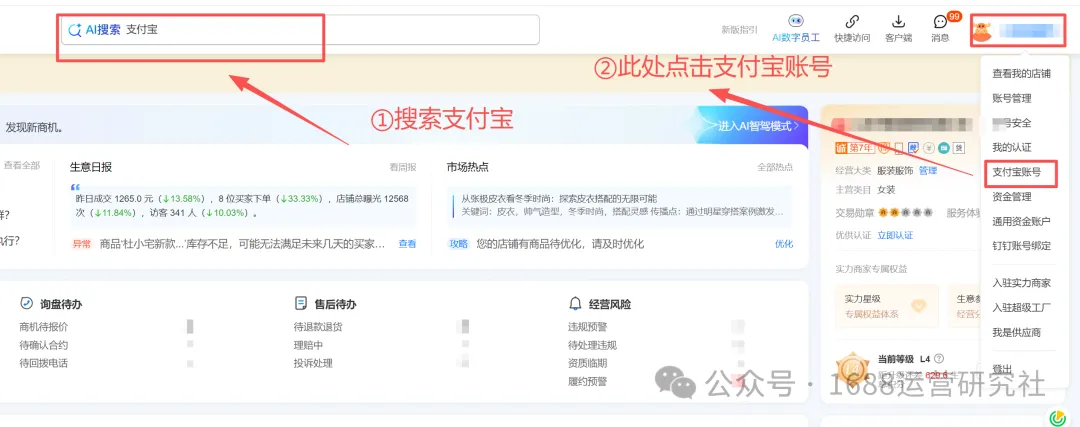1080x427 pixels.
Task: Click 售后待办 document icon
Action: (x=300, y=304)
